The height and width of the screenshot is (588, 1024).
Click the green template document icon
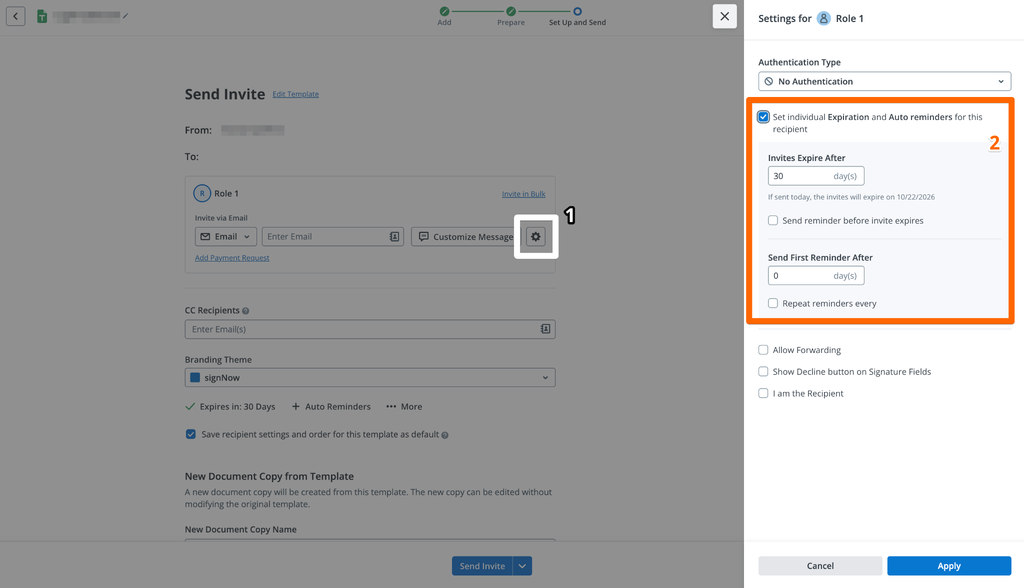(x=42, y=16)
